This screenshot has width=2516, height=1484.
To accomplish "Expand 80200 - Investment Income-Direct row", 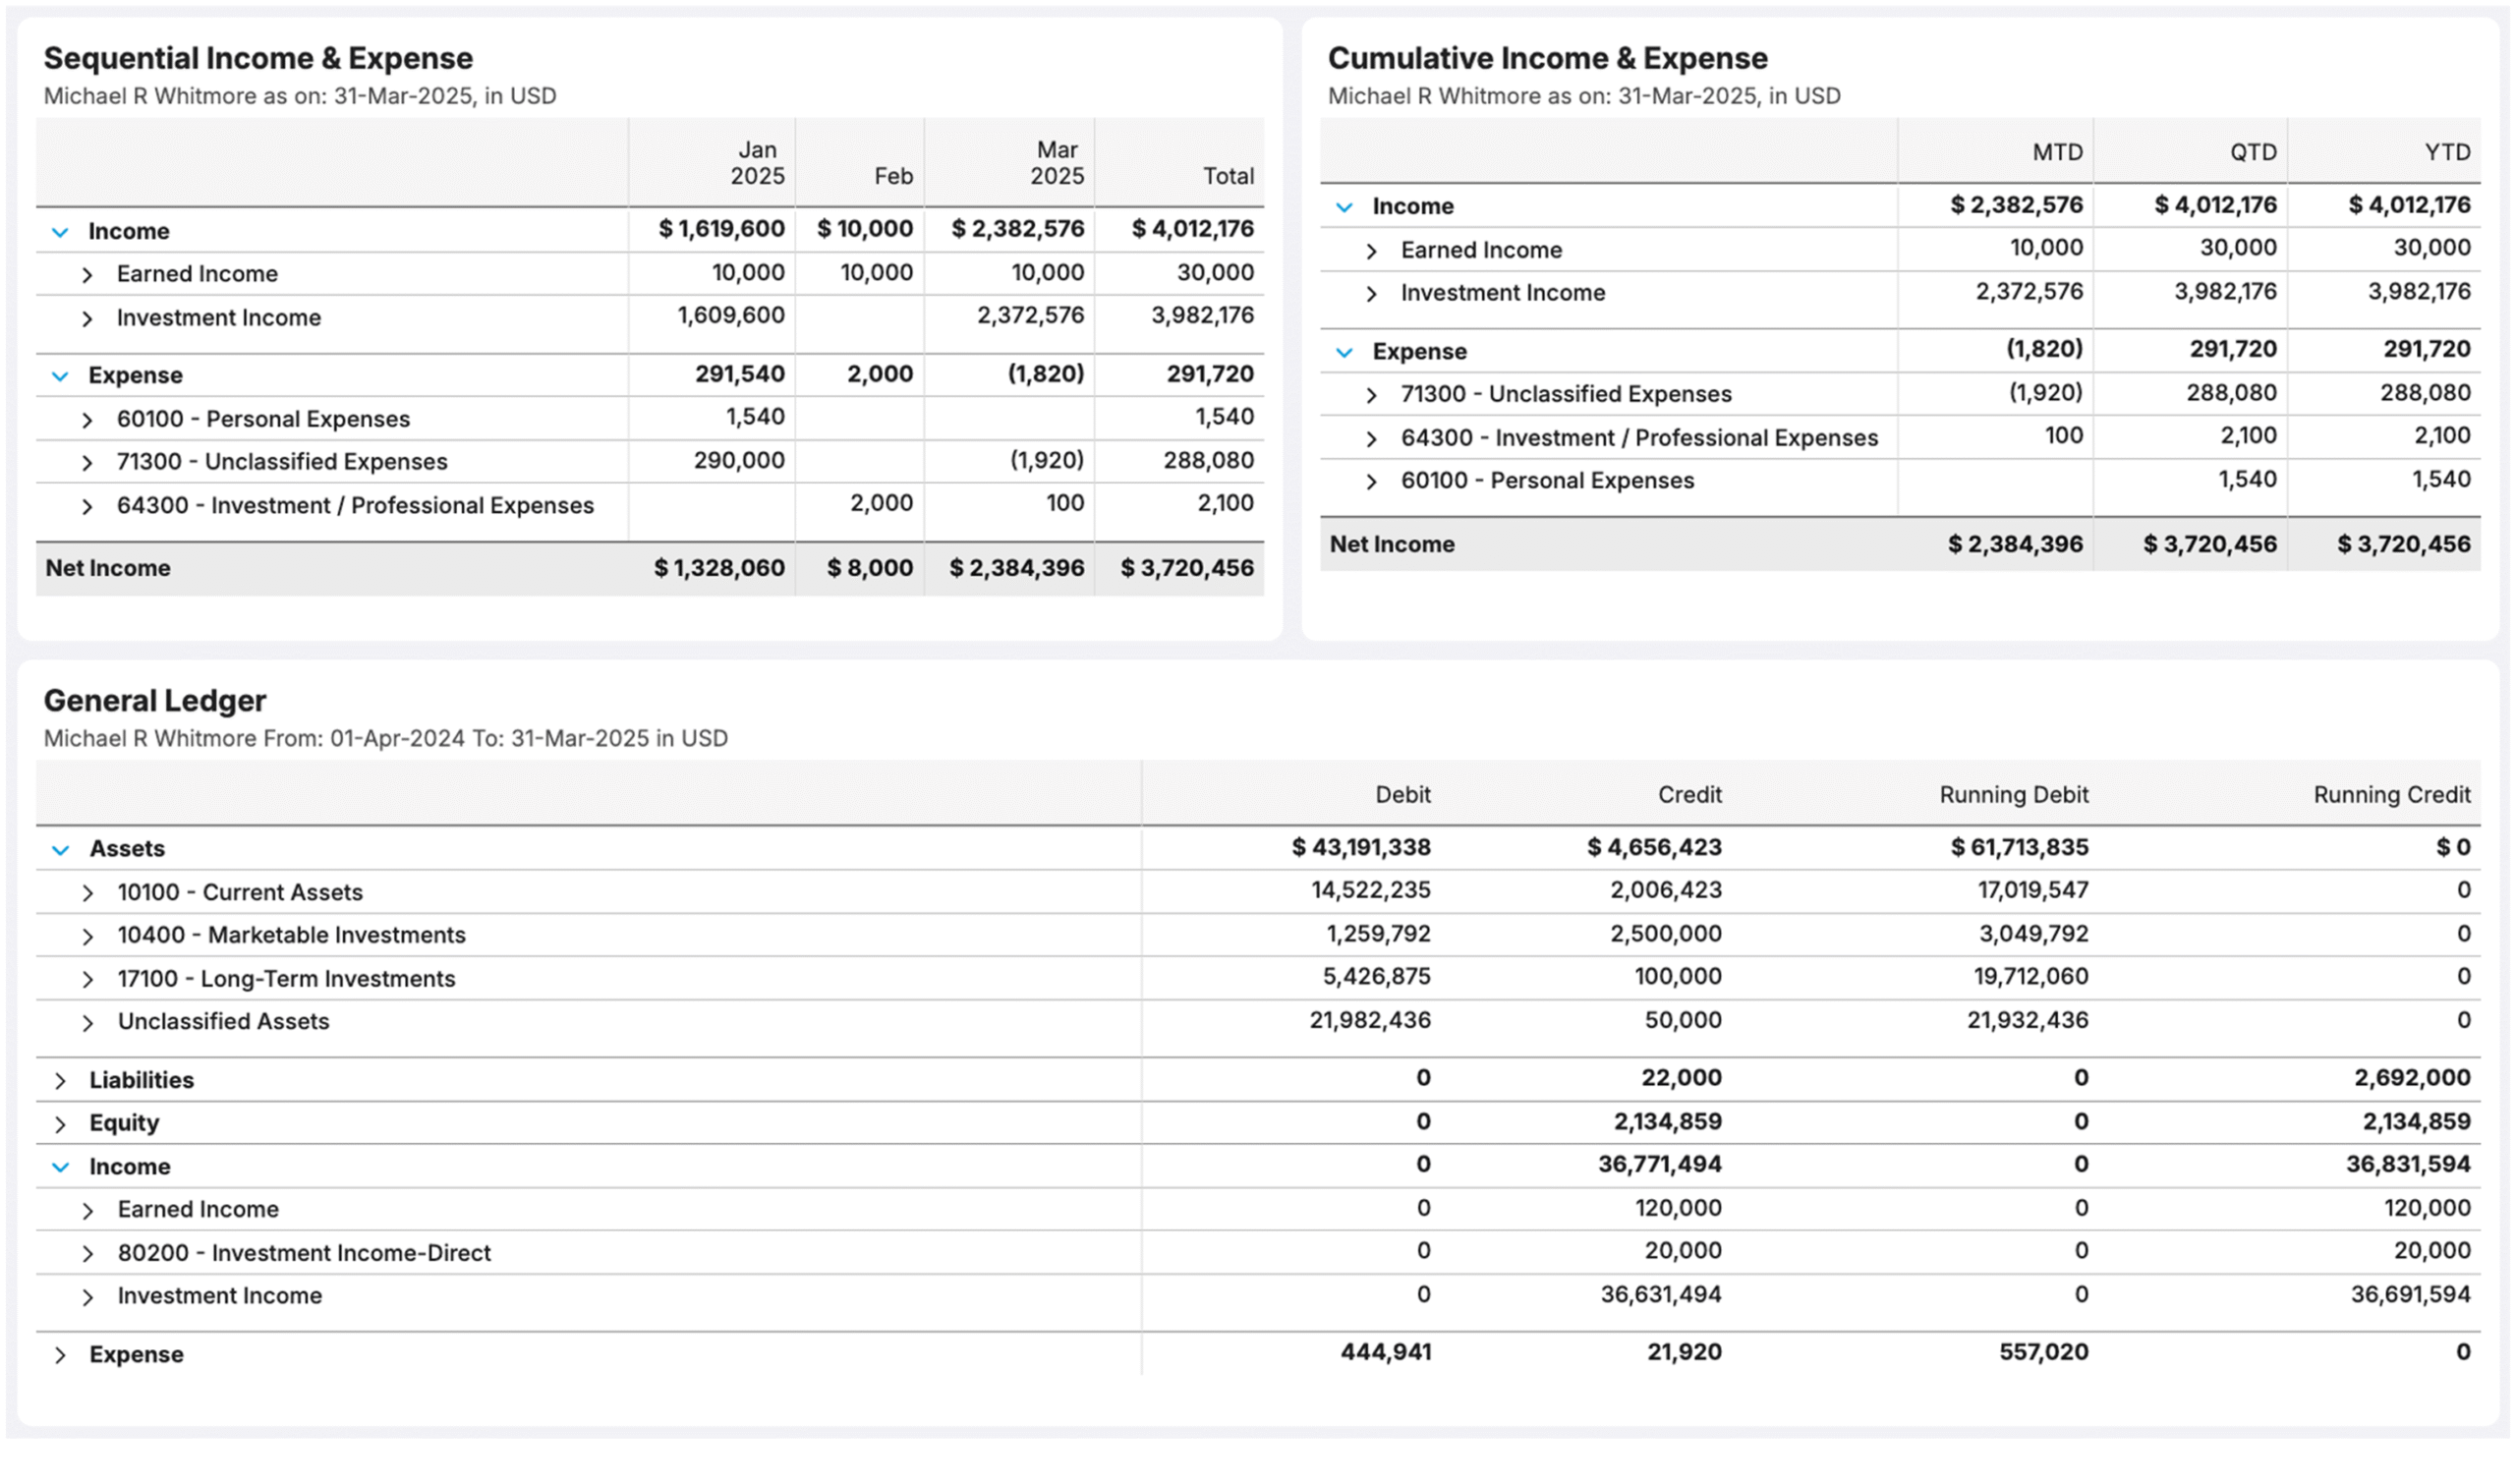I will [88, 1251].
